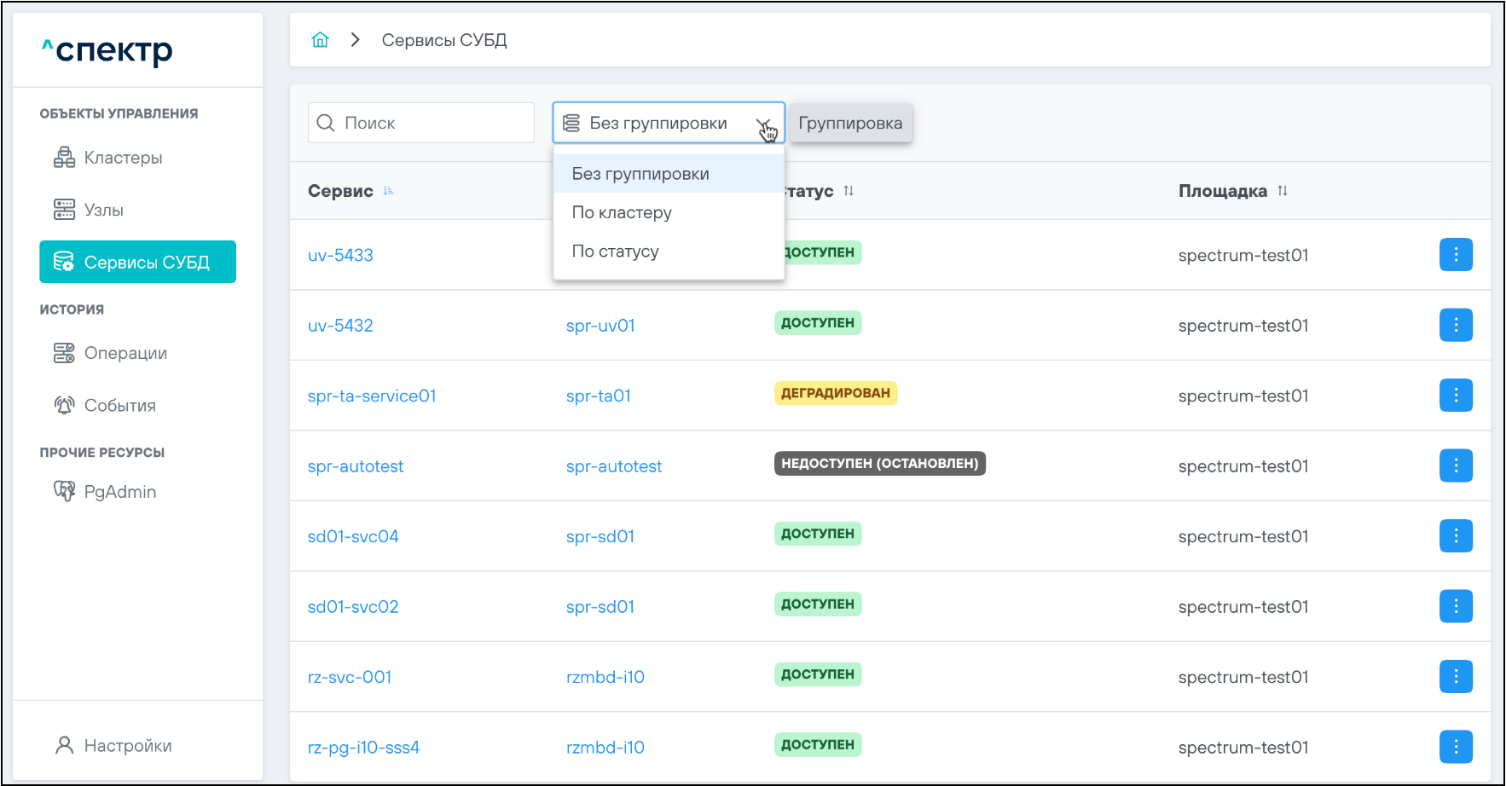Collapse the Без группировки dropdown
Screen dimensions: 1506x786
[764, 124]
